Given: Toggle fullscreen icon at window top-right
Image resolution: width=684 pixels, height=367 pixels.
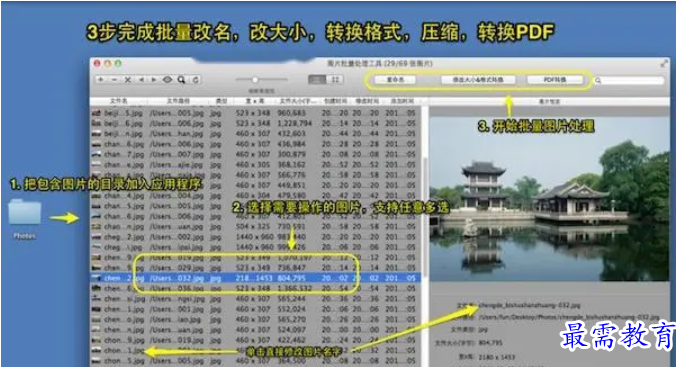Looking at the screenshot, I should (663, 64).
